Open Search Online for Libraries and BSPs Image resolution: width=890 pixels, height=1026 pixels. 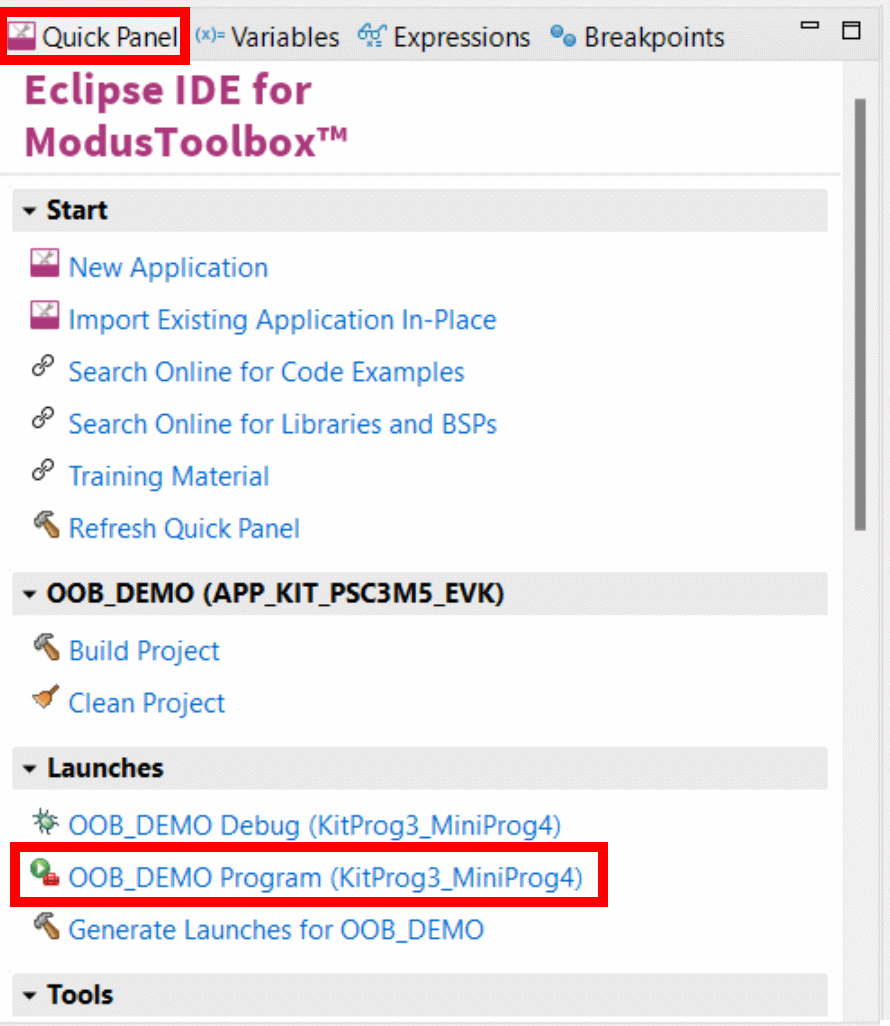[x=283, y=424]
